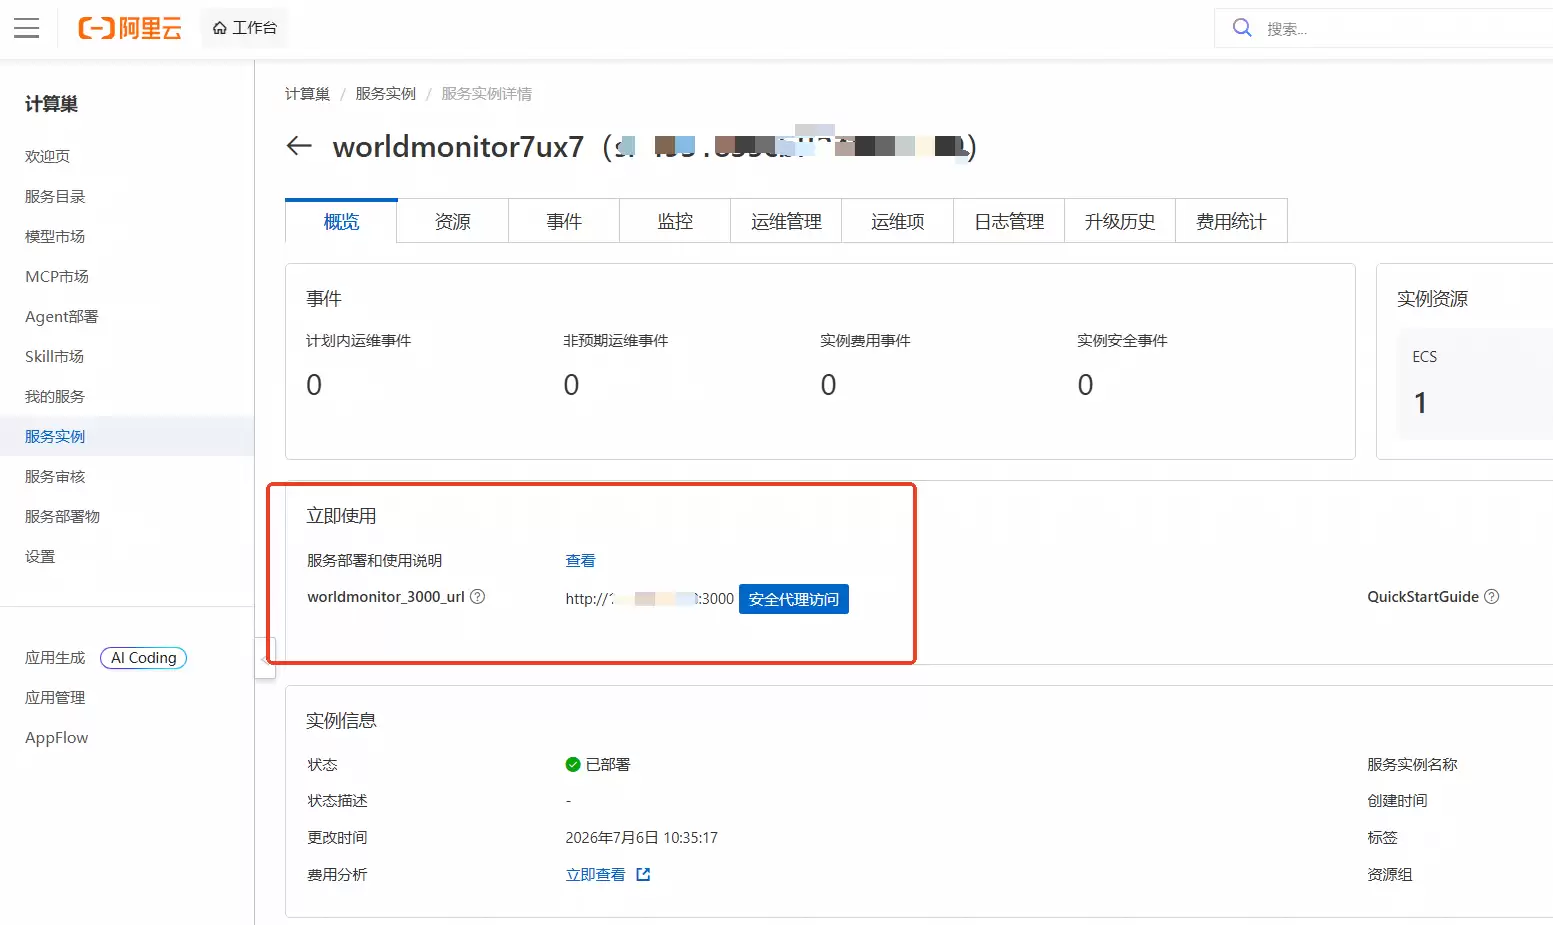Switch to the 资源 tab

[x=453, y=221]
